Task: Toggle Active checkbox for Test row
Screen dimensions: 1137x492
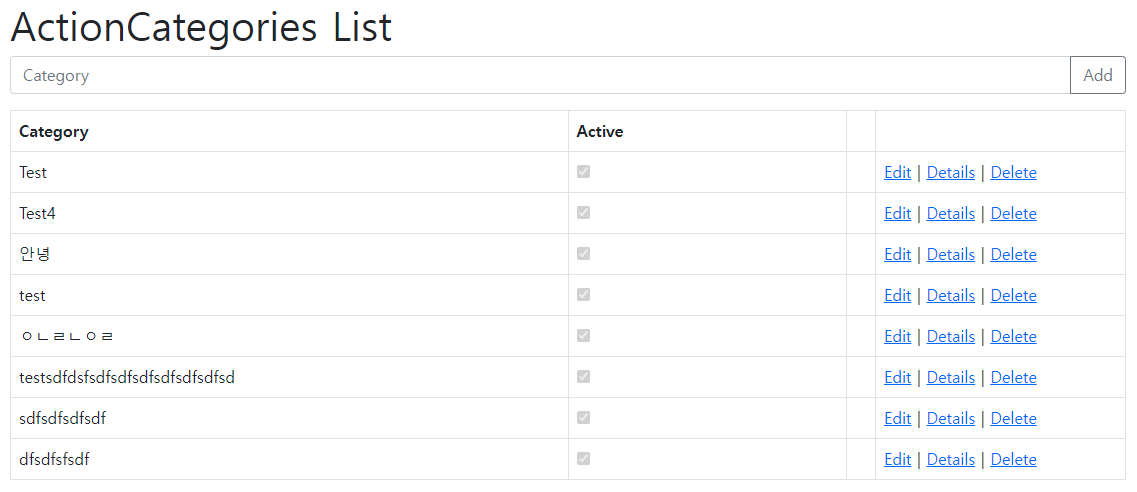Action: 584,172
